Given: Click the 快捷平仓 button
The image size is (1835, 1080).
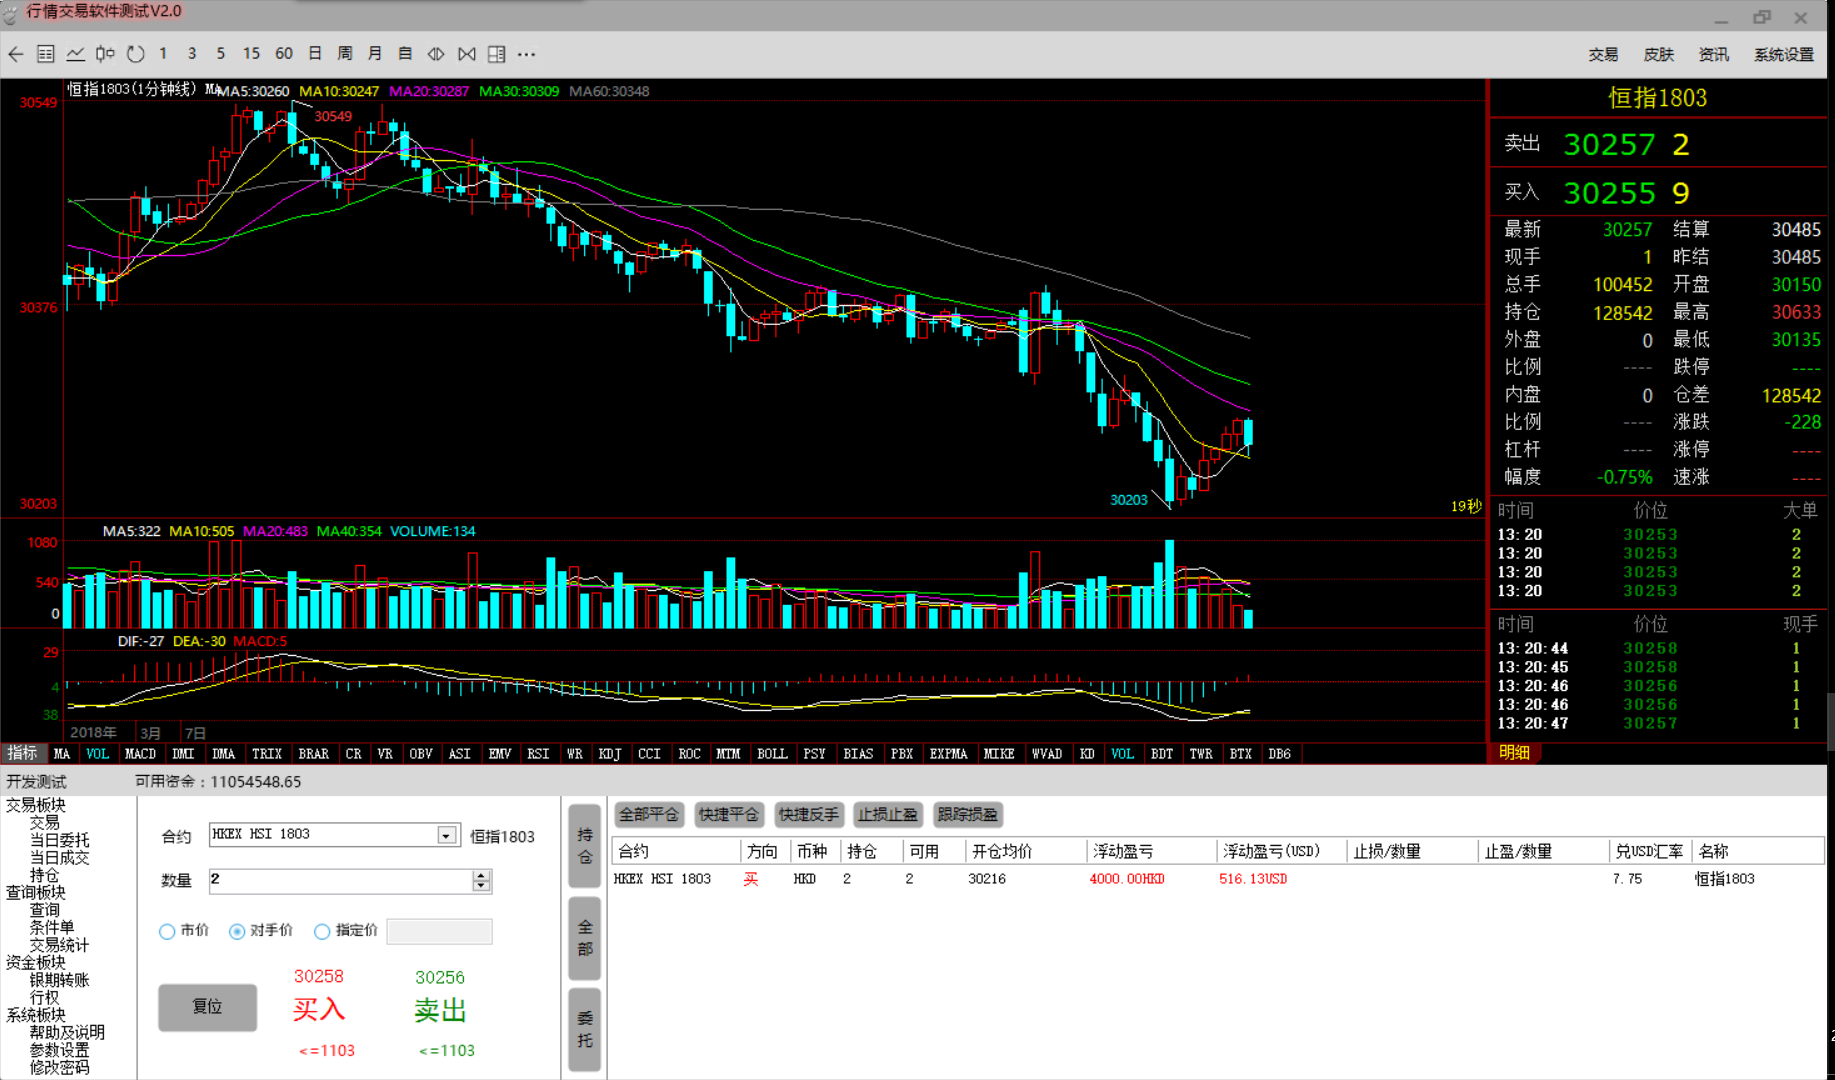Looking at the screenshot, I should click(x=729, y=815).
